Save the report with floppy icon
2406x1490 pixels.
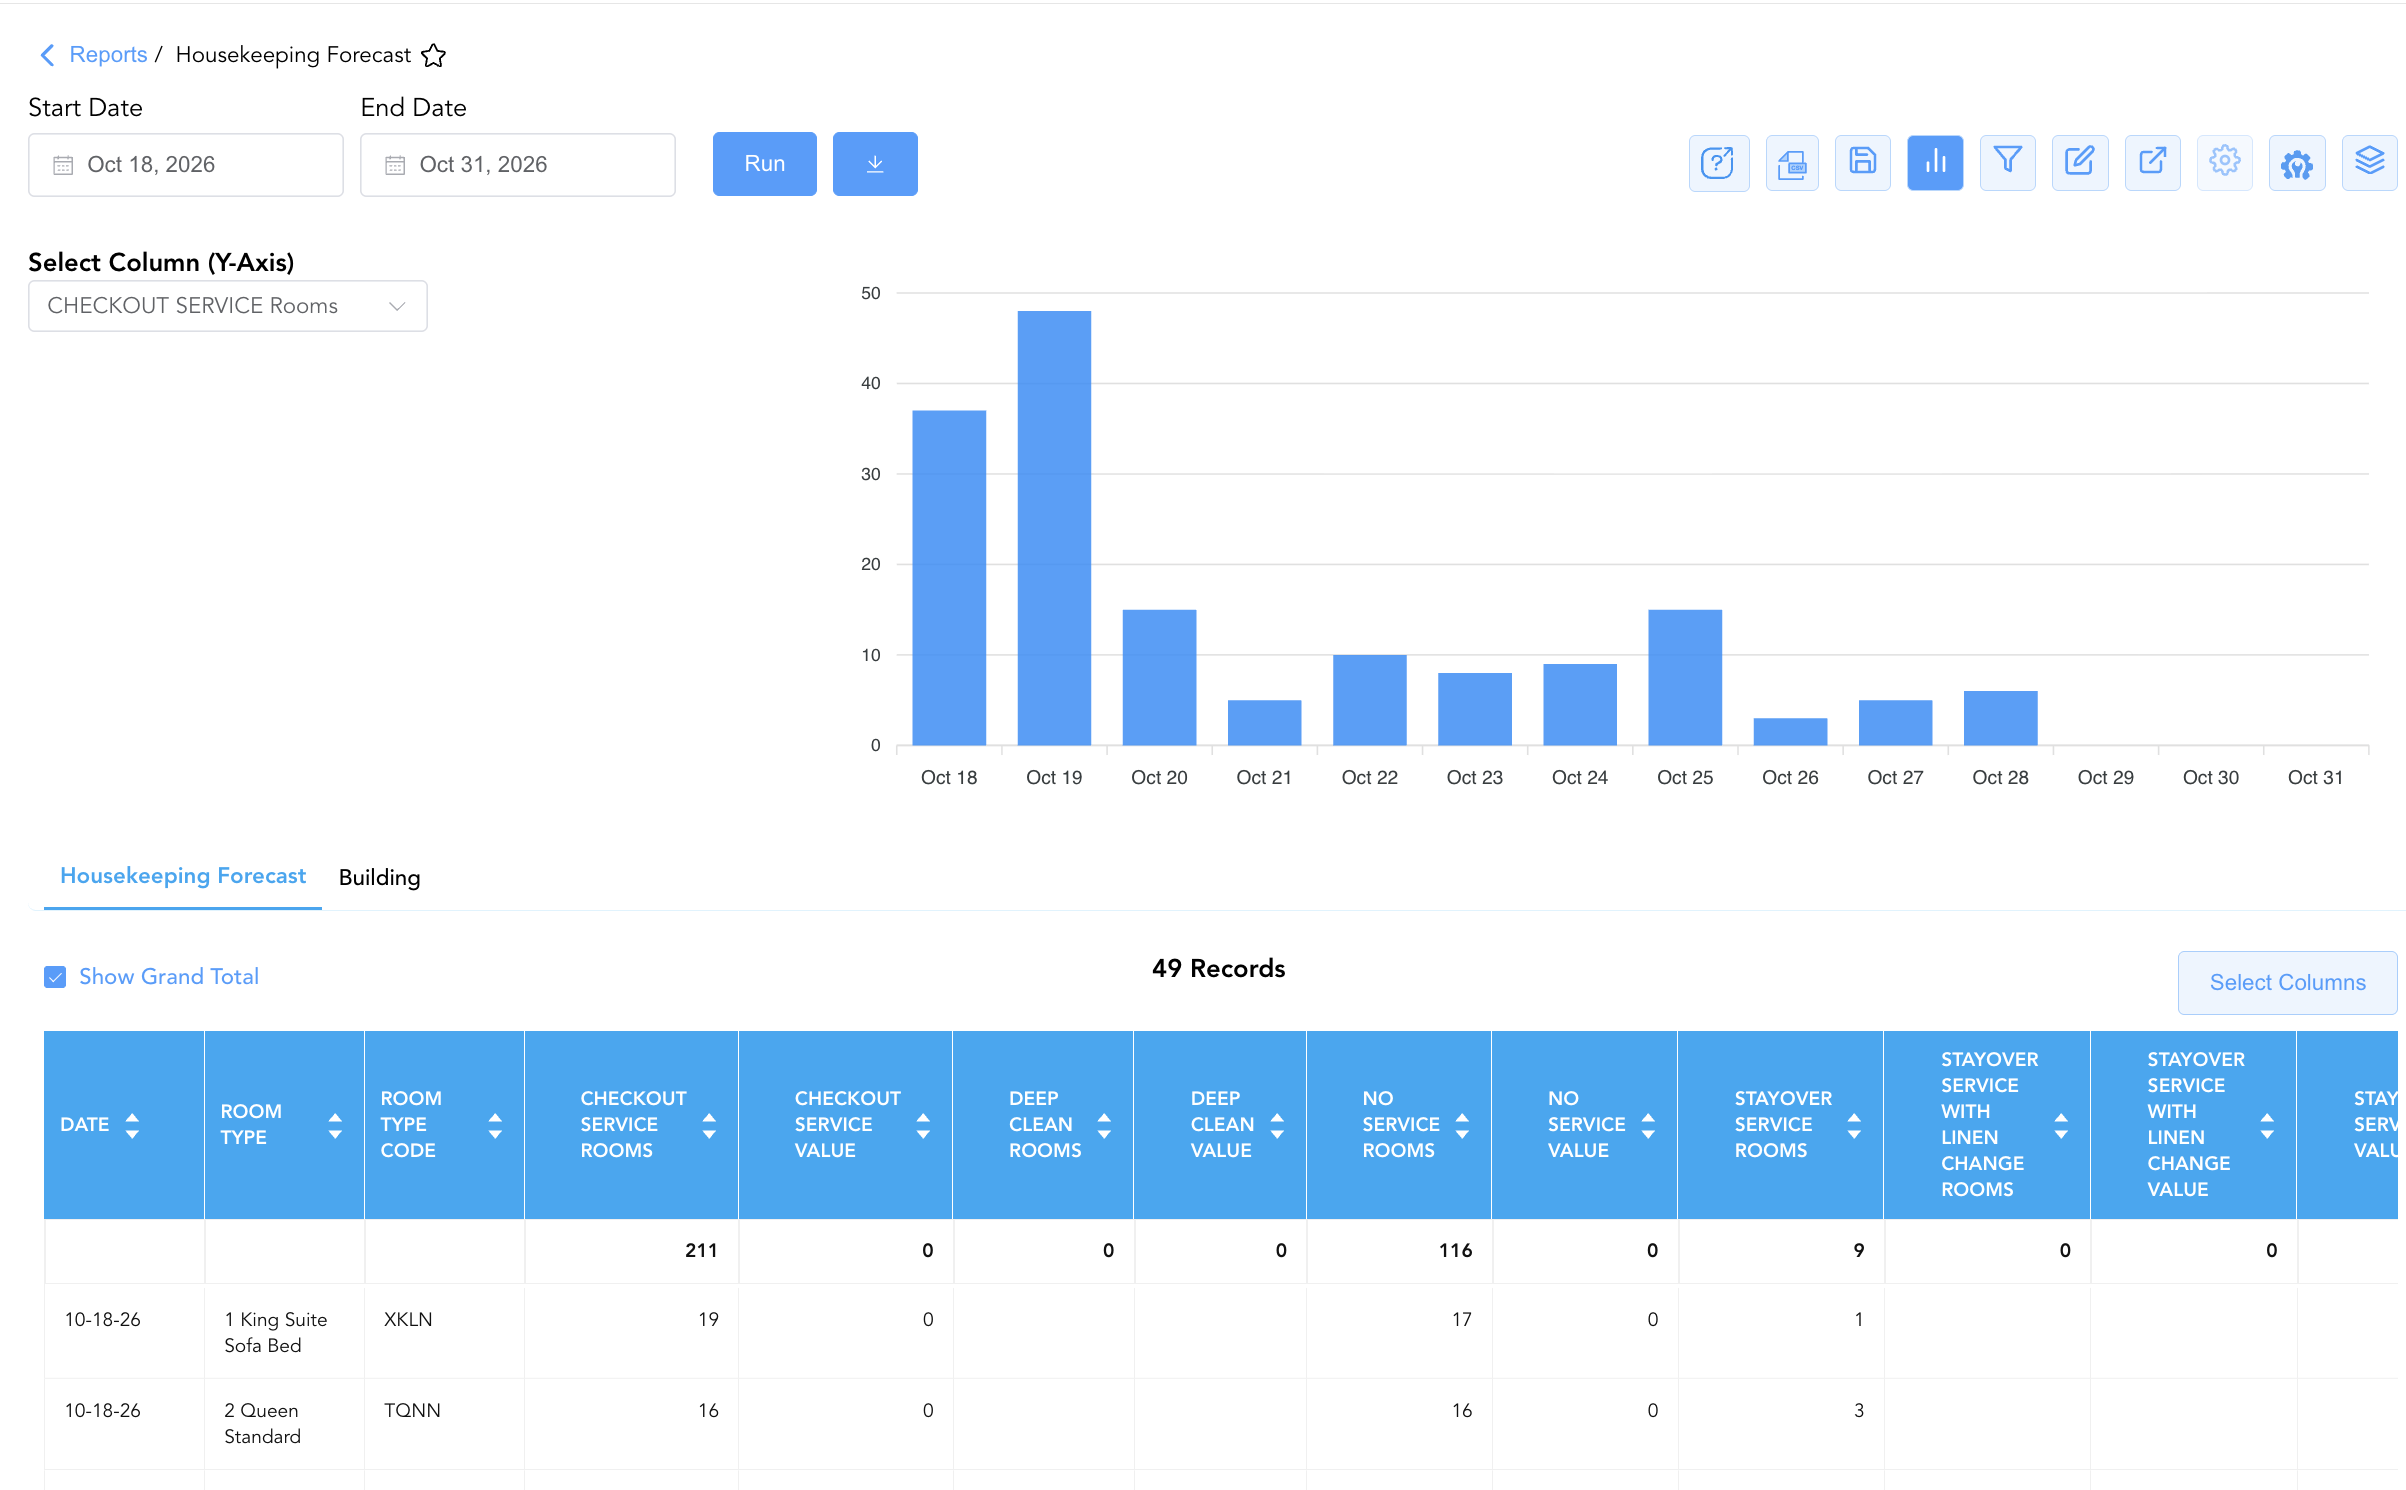pos(1863,163)
